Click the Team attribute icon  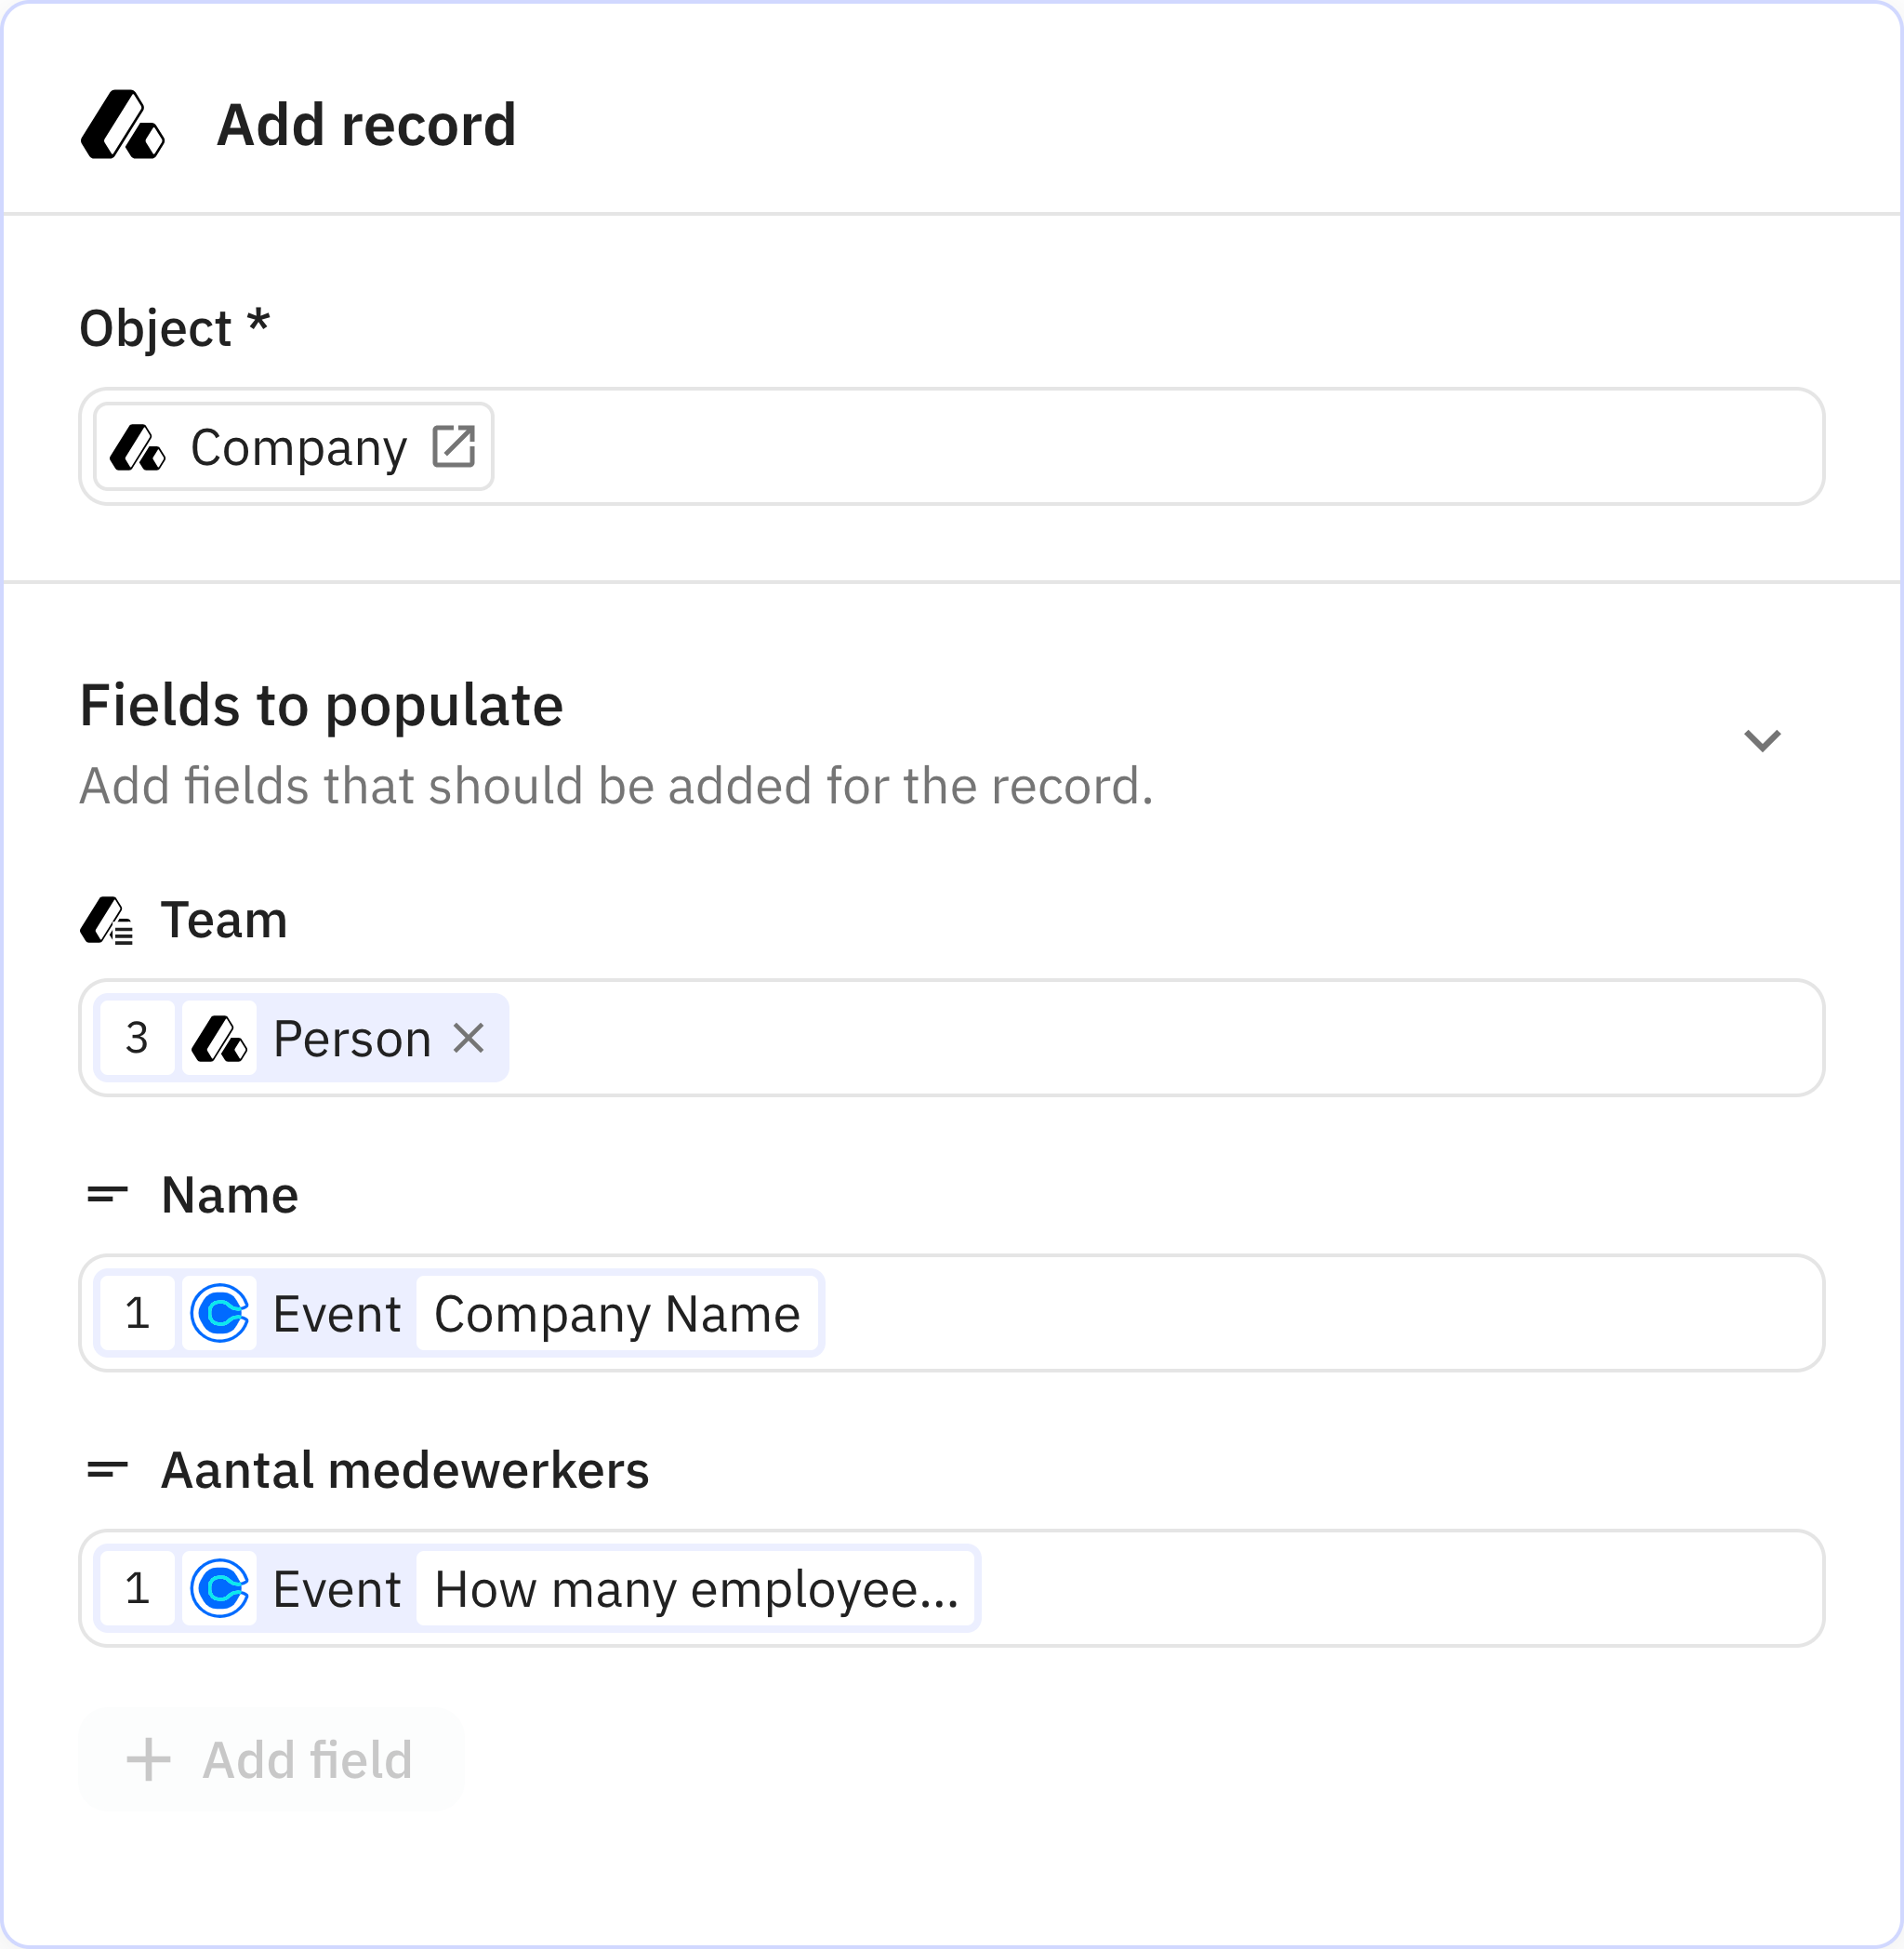[x=106, y=920]
